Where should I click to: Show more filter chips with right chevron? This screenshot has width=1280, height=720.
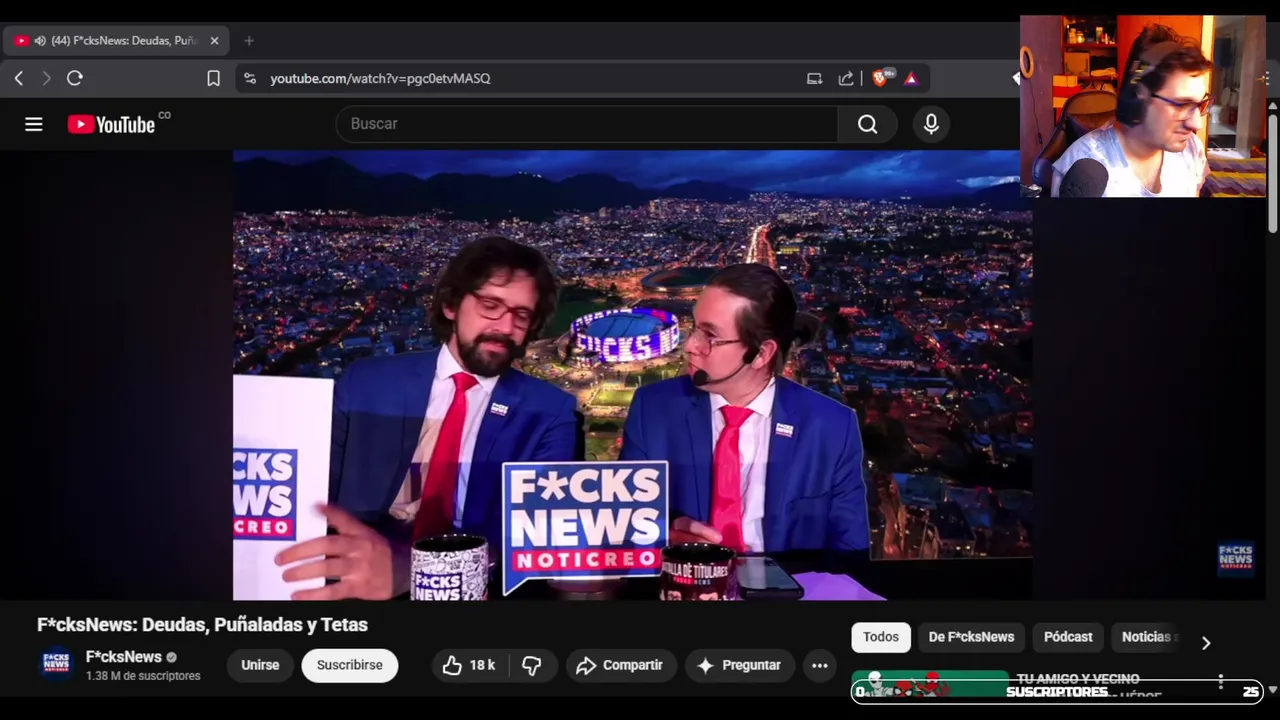tap(1206, 643)
